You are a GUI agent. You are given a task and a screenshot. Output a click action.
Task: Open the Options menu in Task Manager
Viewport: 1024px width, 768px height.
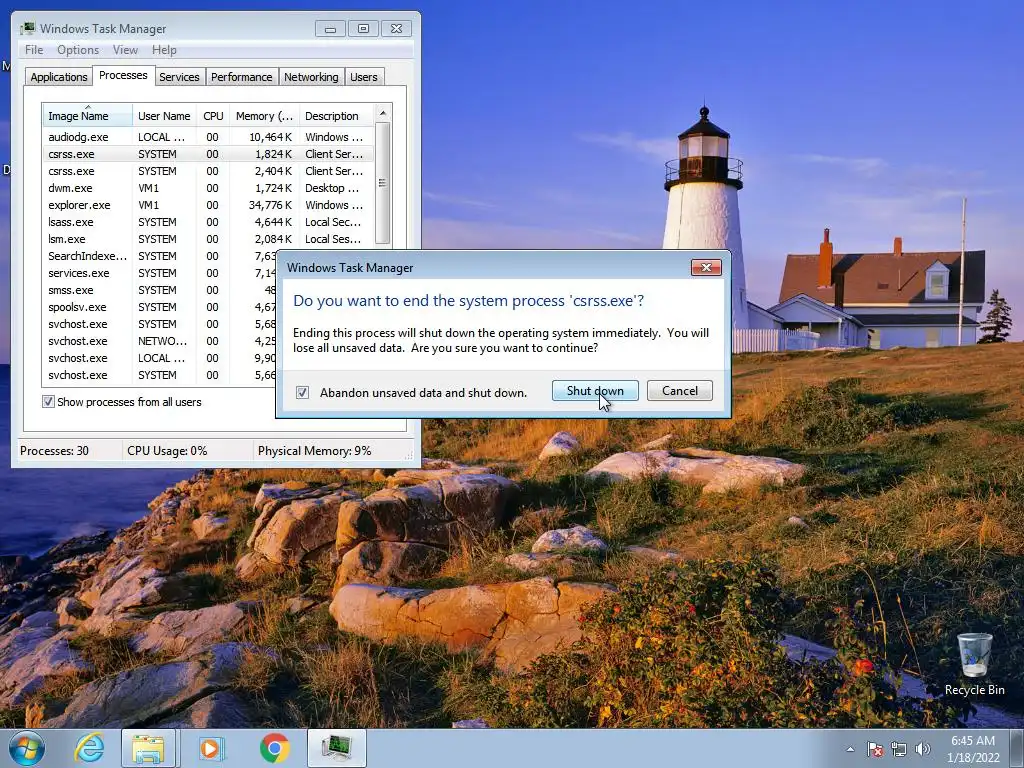tap(78, 50)
